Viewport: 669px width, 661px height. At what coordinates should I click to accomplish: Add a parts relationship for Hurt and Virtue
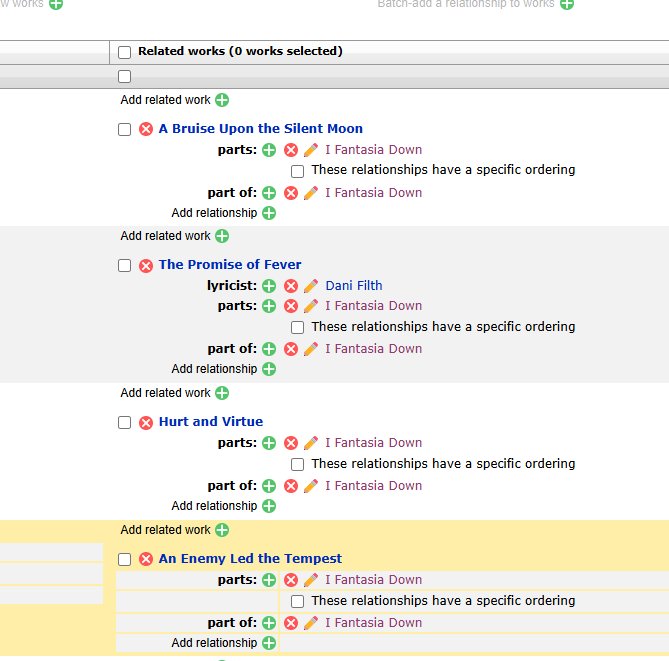coord(269,443)
